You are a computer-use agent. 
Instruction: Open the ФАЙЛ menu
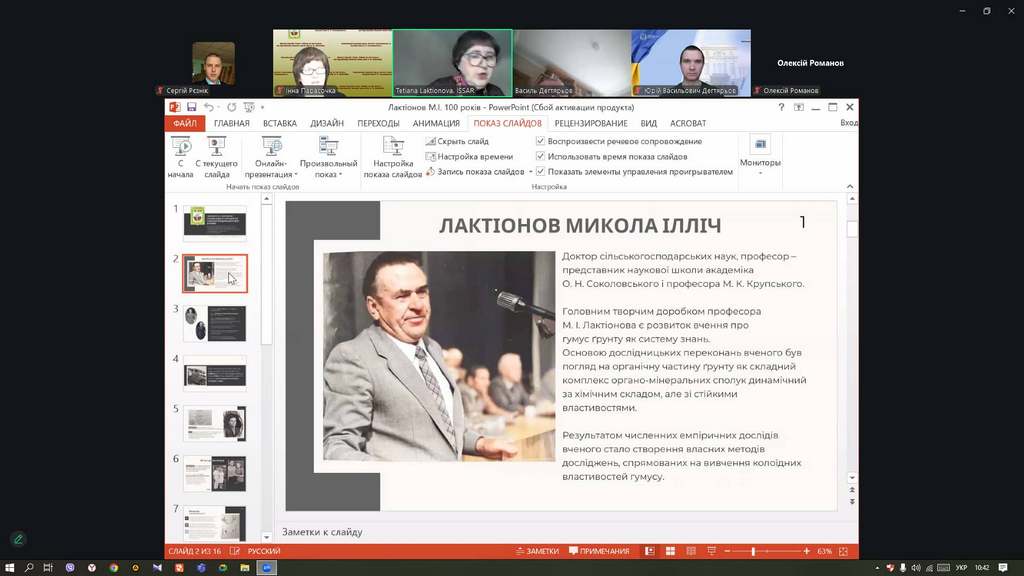[x=184, y=123]
